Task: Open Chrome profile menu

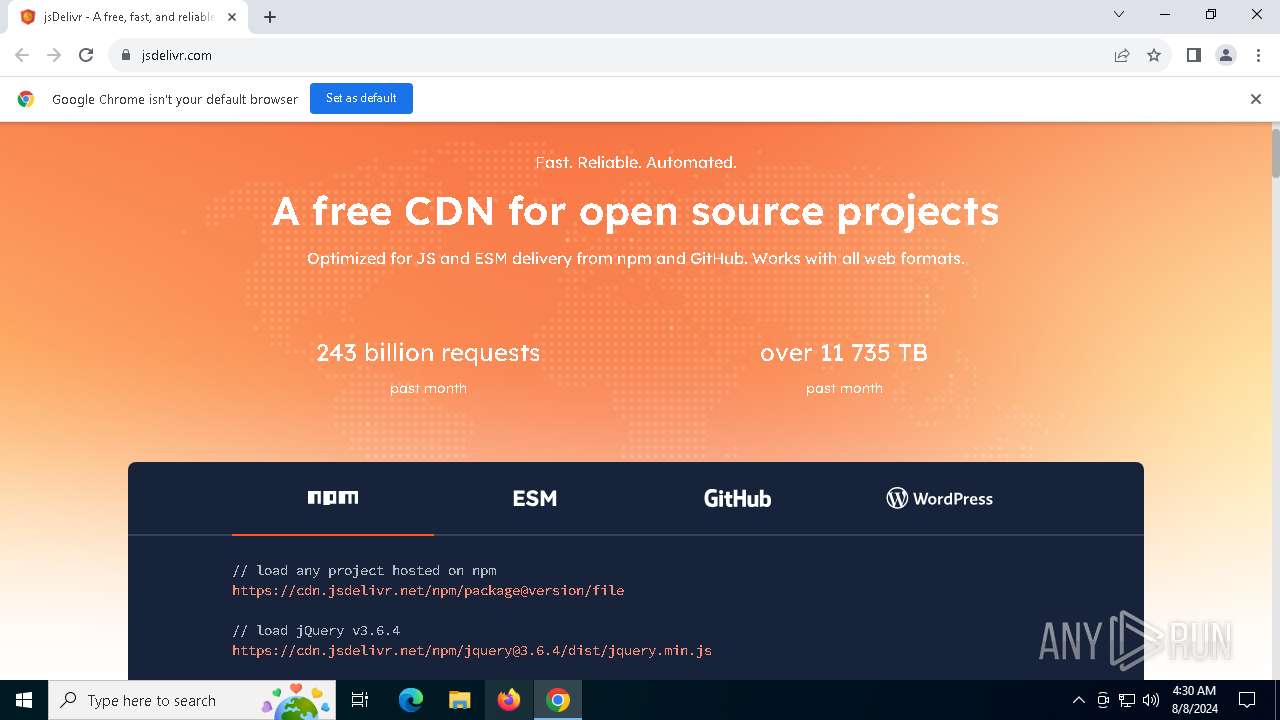Action: click(x=1226, y=55)
